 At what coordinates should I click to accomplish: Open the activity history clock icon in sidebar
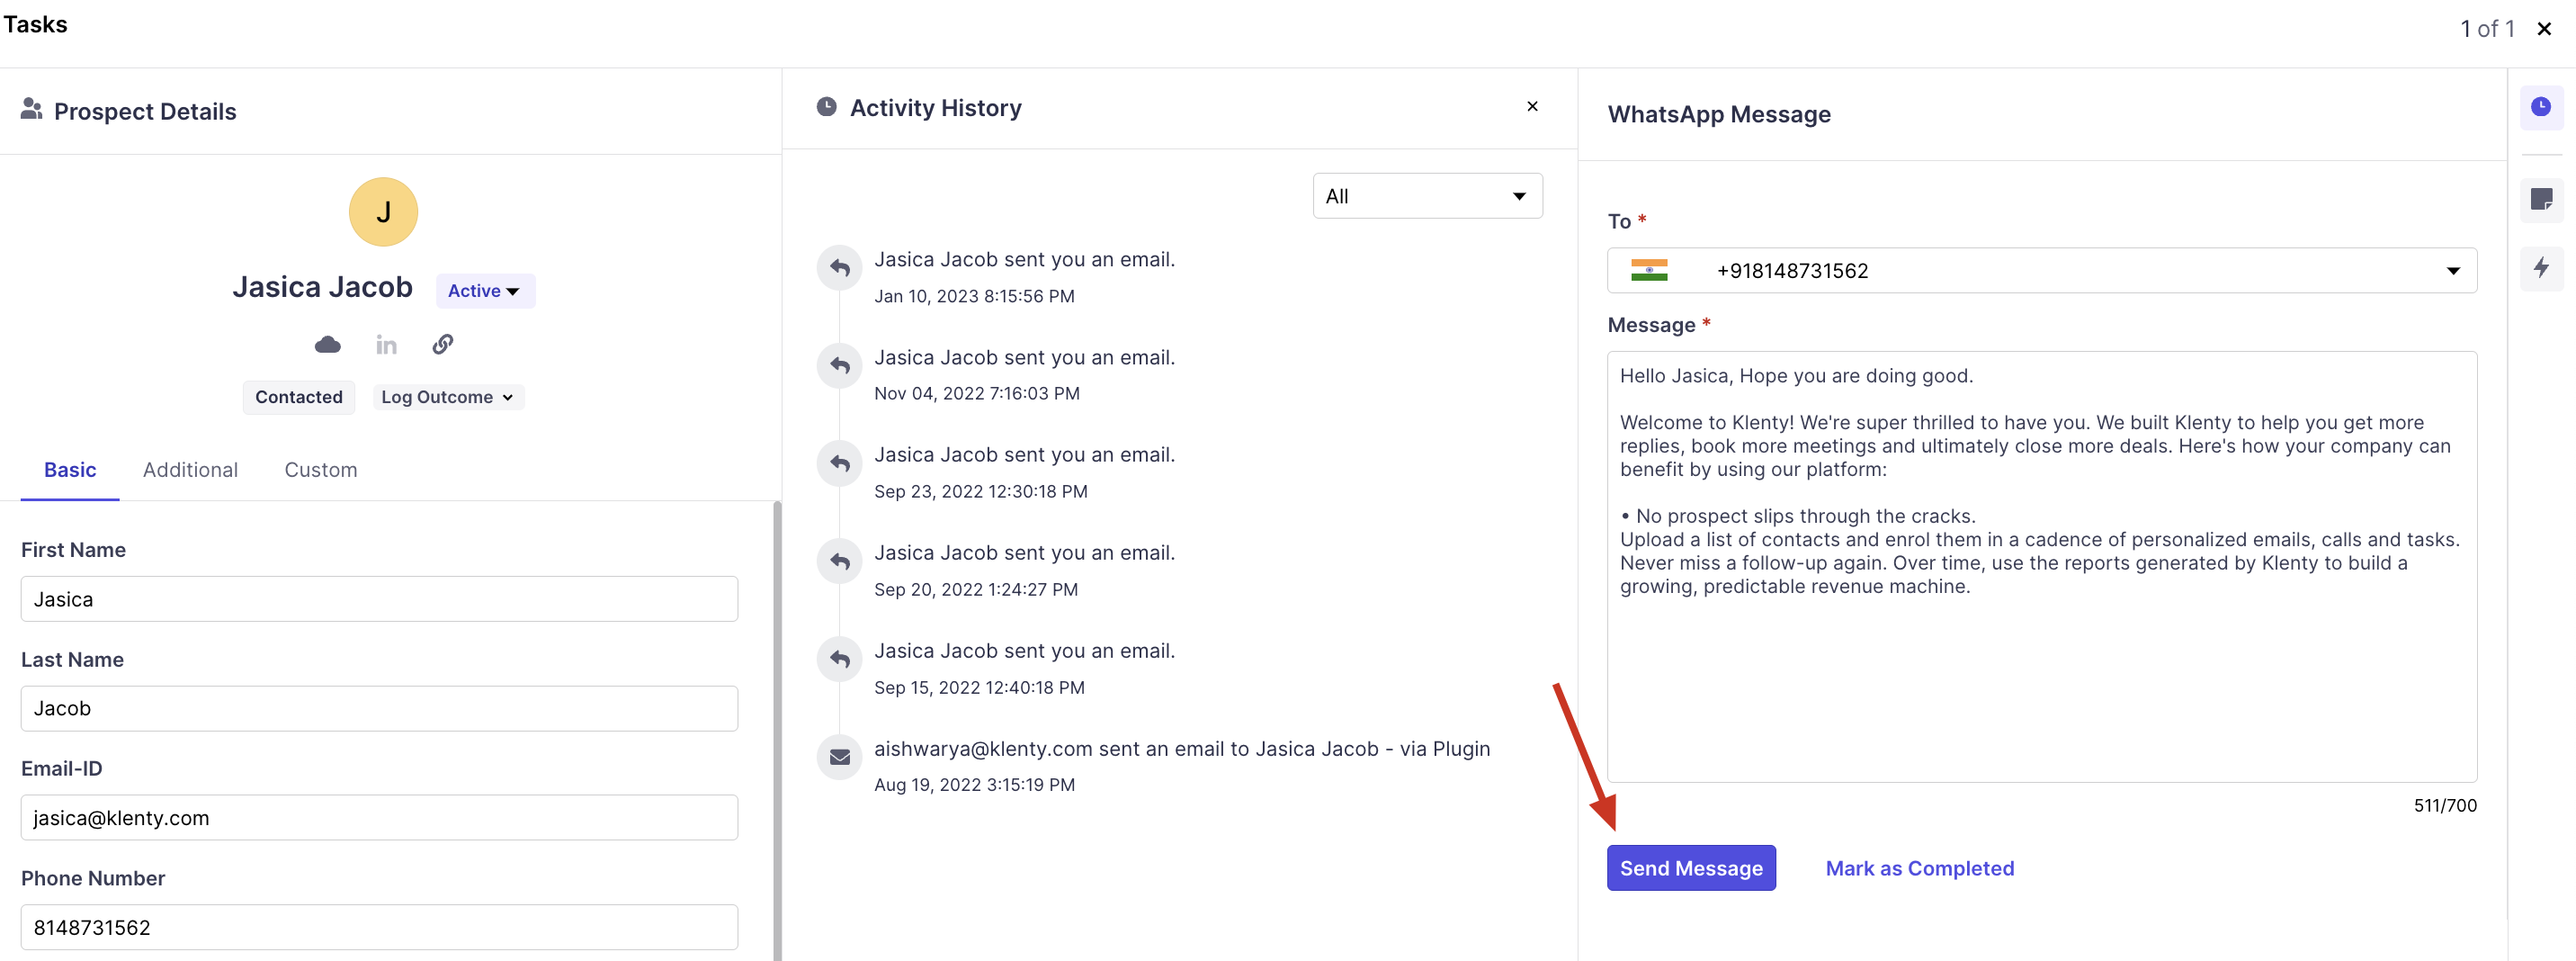(2540, 107)
